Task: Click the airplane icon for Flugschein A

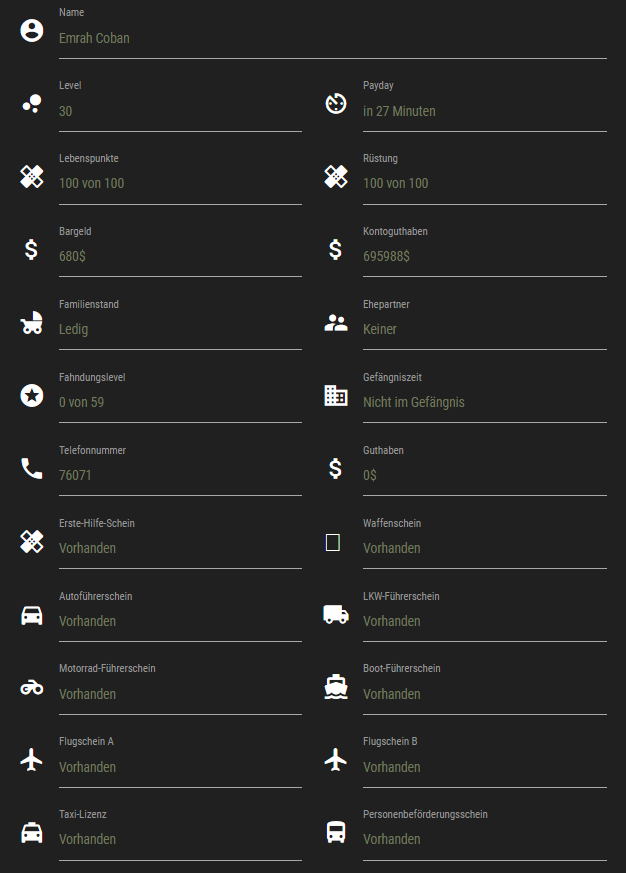Action: 32,760
